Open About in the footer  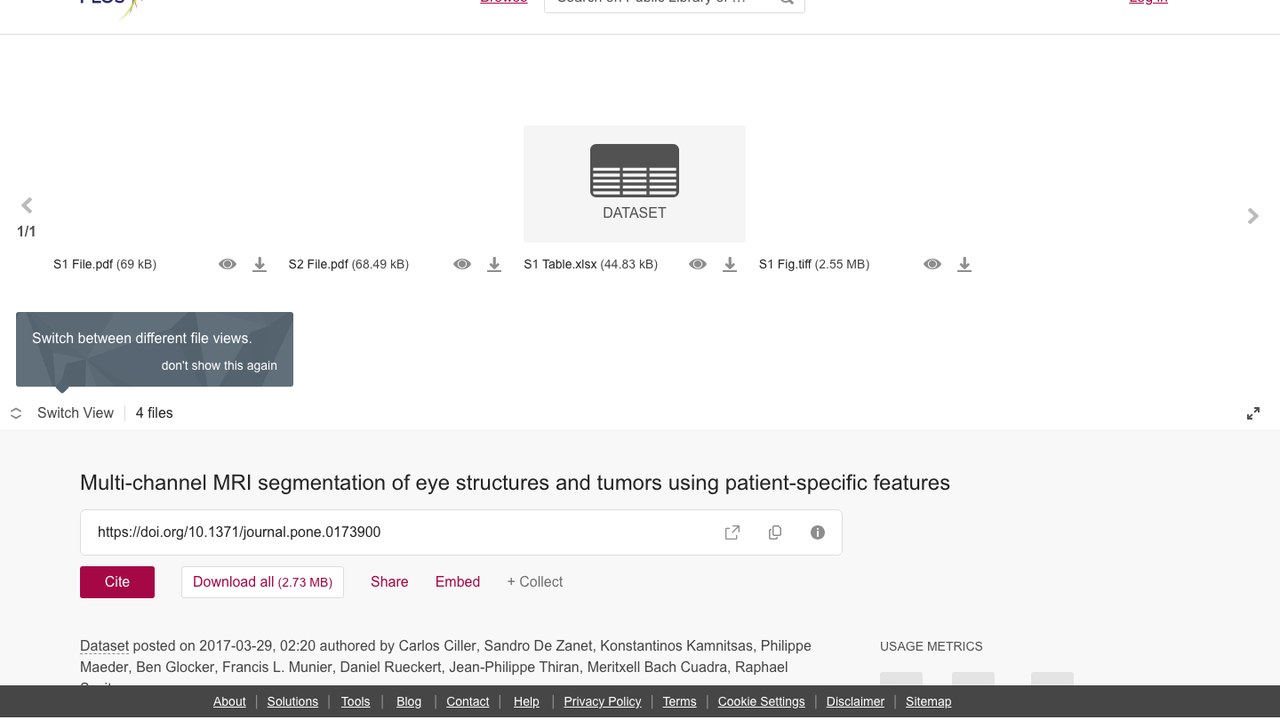click(229, 702)
